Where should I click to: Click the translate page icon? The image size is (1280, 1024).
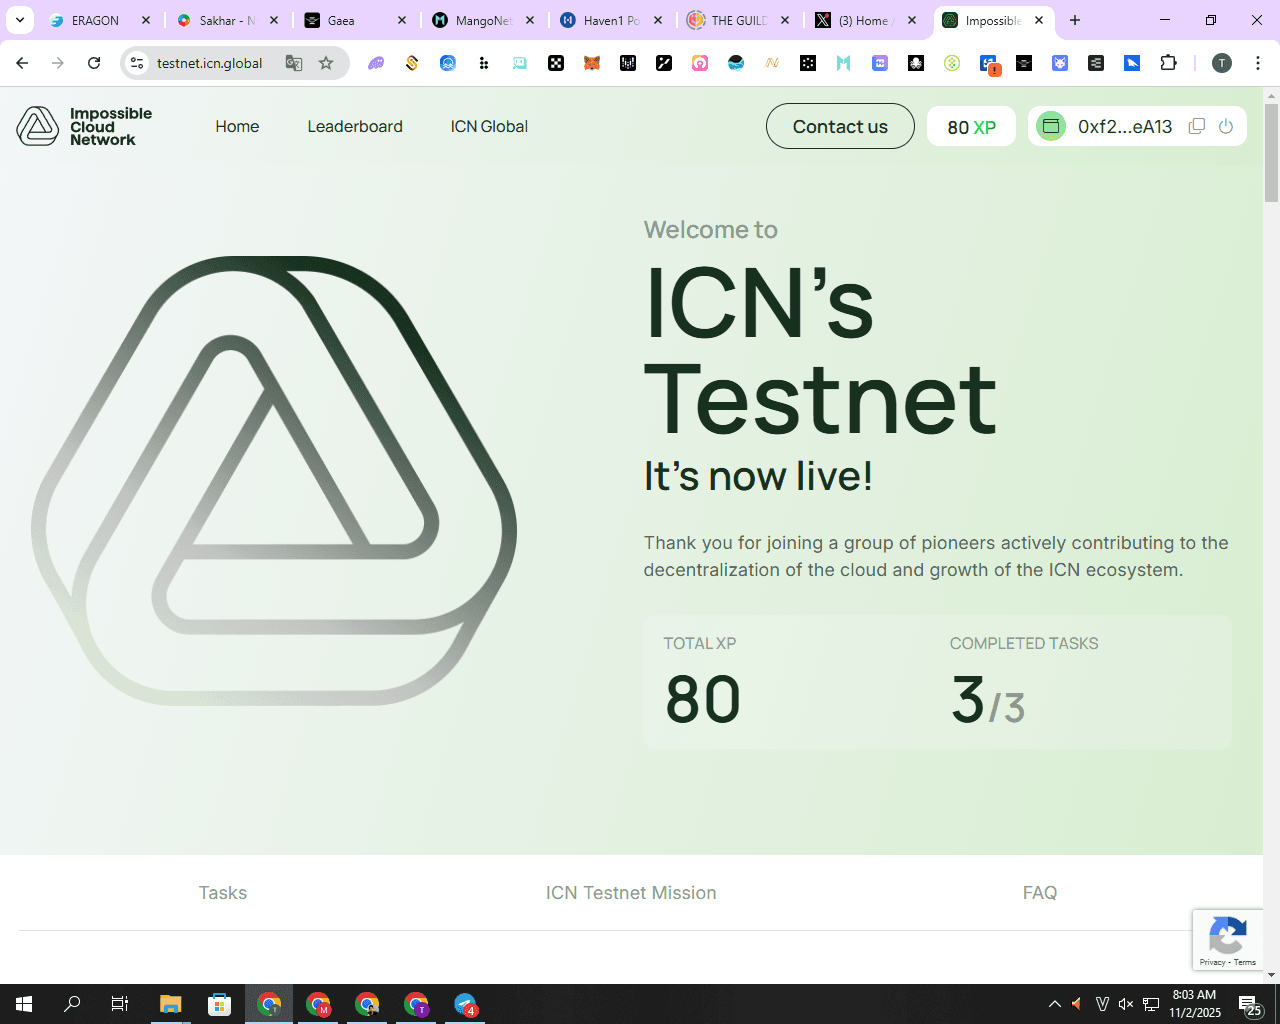(x=294, y=63)
